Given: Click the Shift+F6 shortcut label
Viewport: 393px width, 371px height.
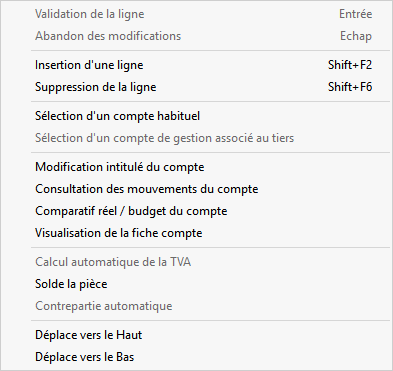Looking at the screenshot, I should click(x=350, y=87).
